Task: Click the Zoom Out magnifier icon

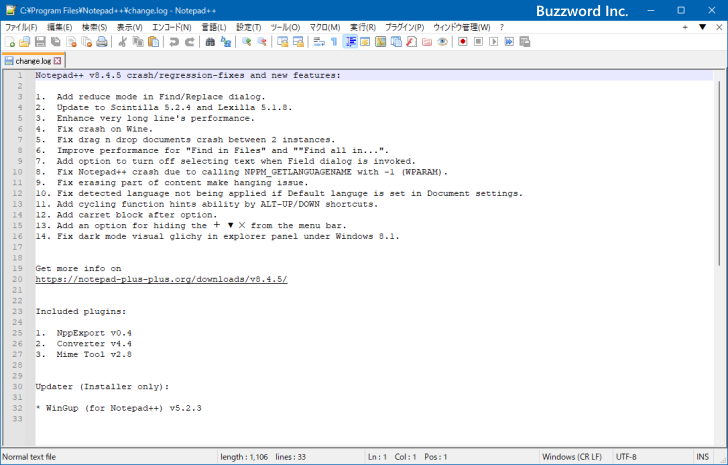Action: point(262,42)
